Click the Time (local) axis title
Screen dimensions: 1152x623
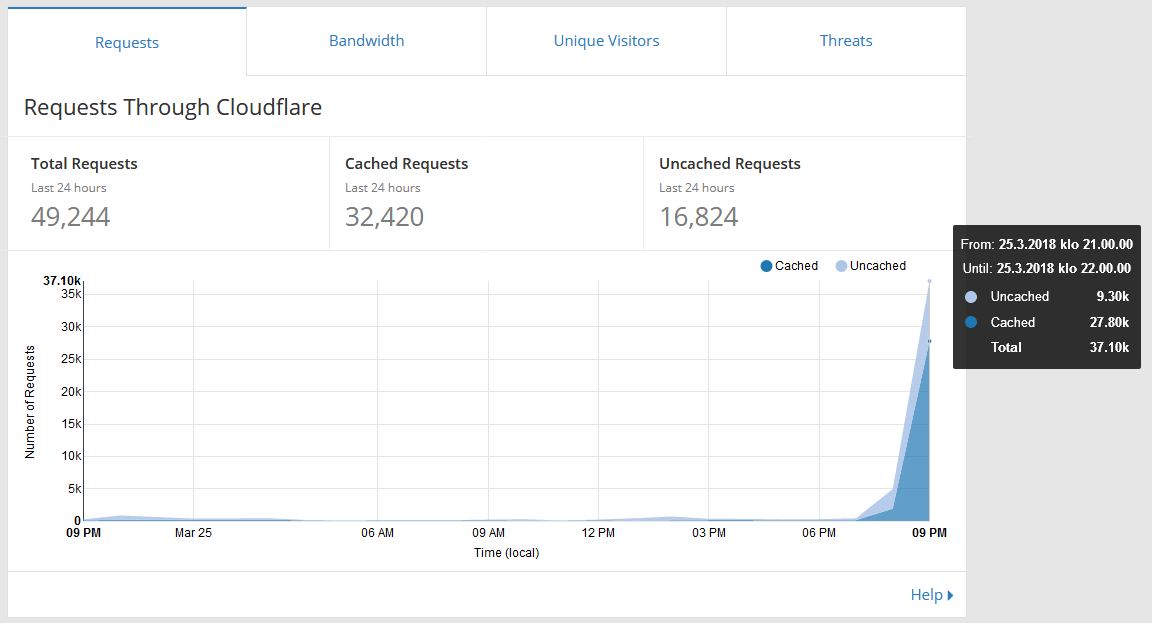pyautogui.click(x=506, y=552)
